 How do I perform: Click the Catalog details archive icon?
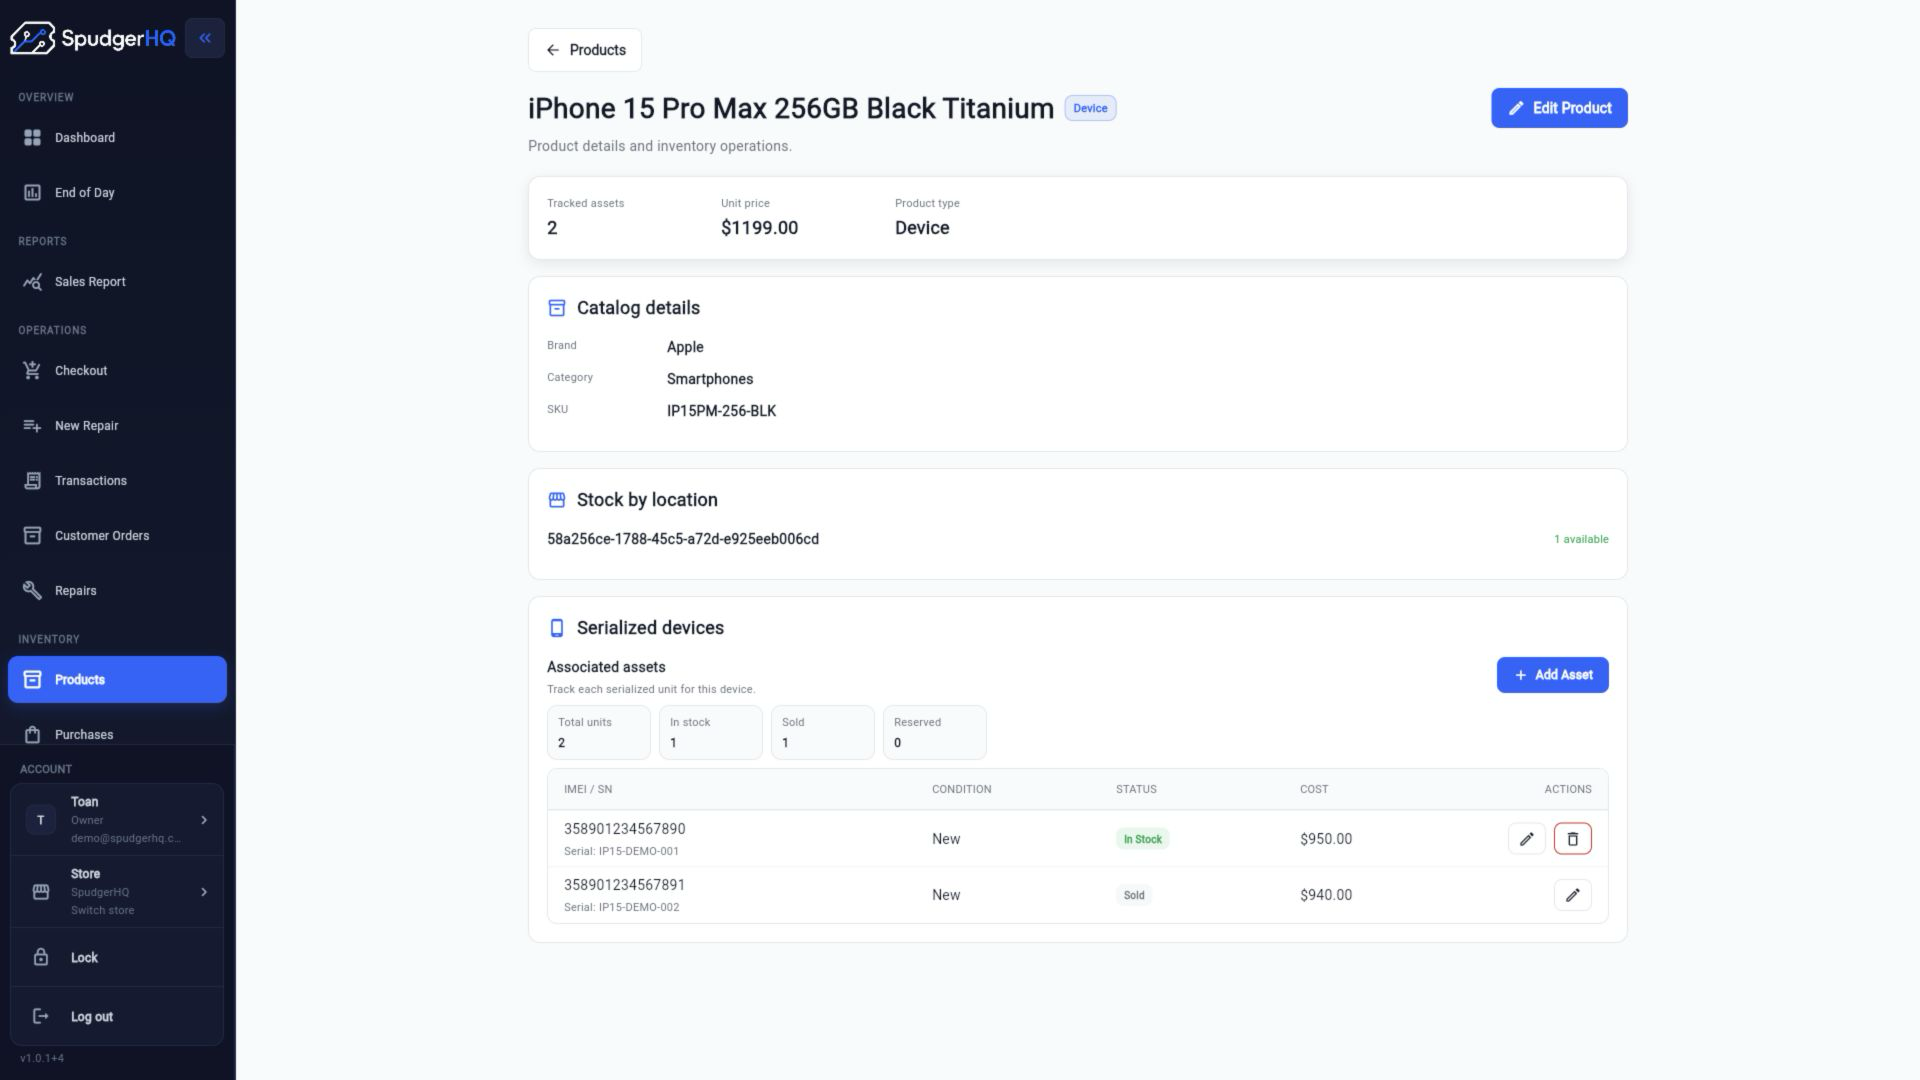tap(557, 308)
